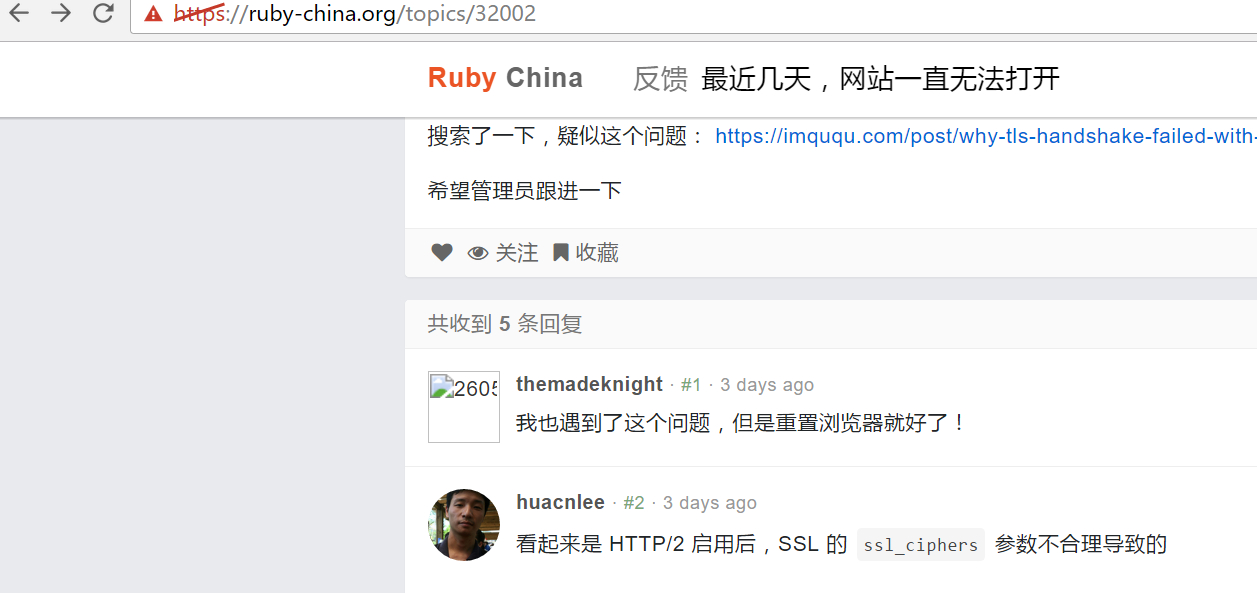Screen dimensions: 1257x593
Task: Like the topic with the heart icon
Action: click(x=441, y=253)
